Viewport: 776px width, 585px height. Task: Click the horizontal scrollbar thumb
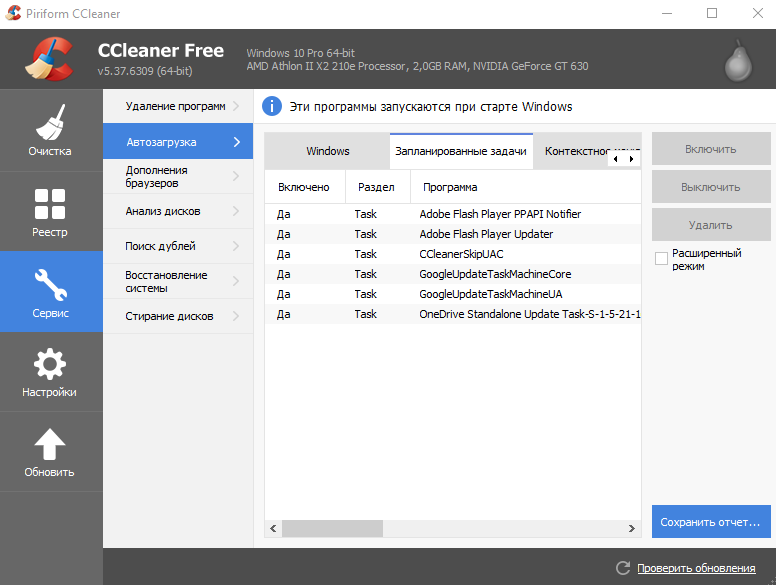tap(332, 529)
